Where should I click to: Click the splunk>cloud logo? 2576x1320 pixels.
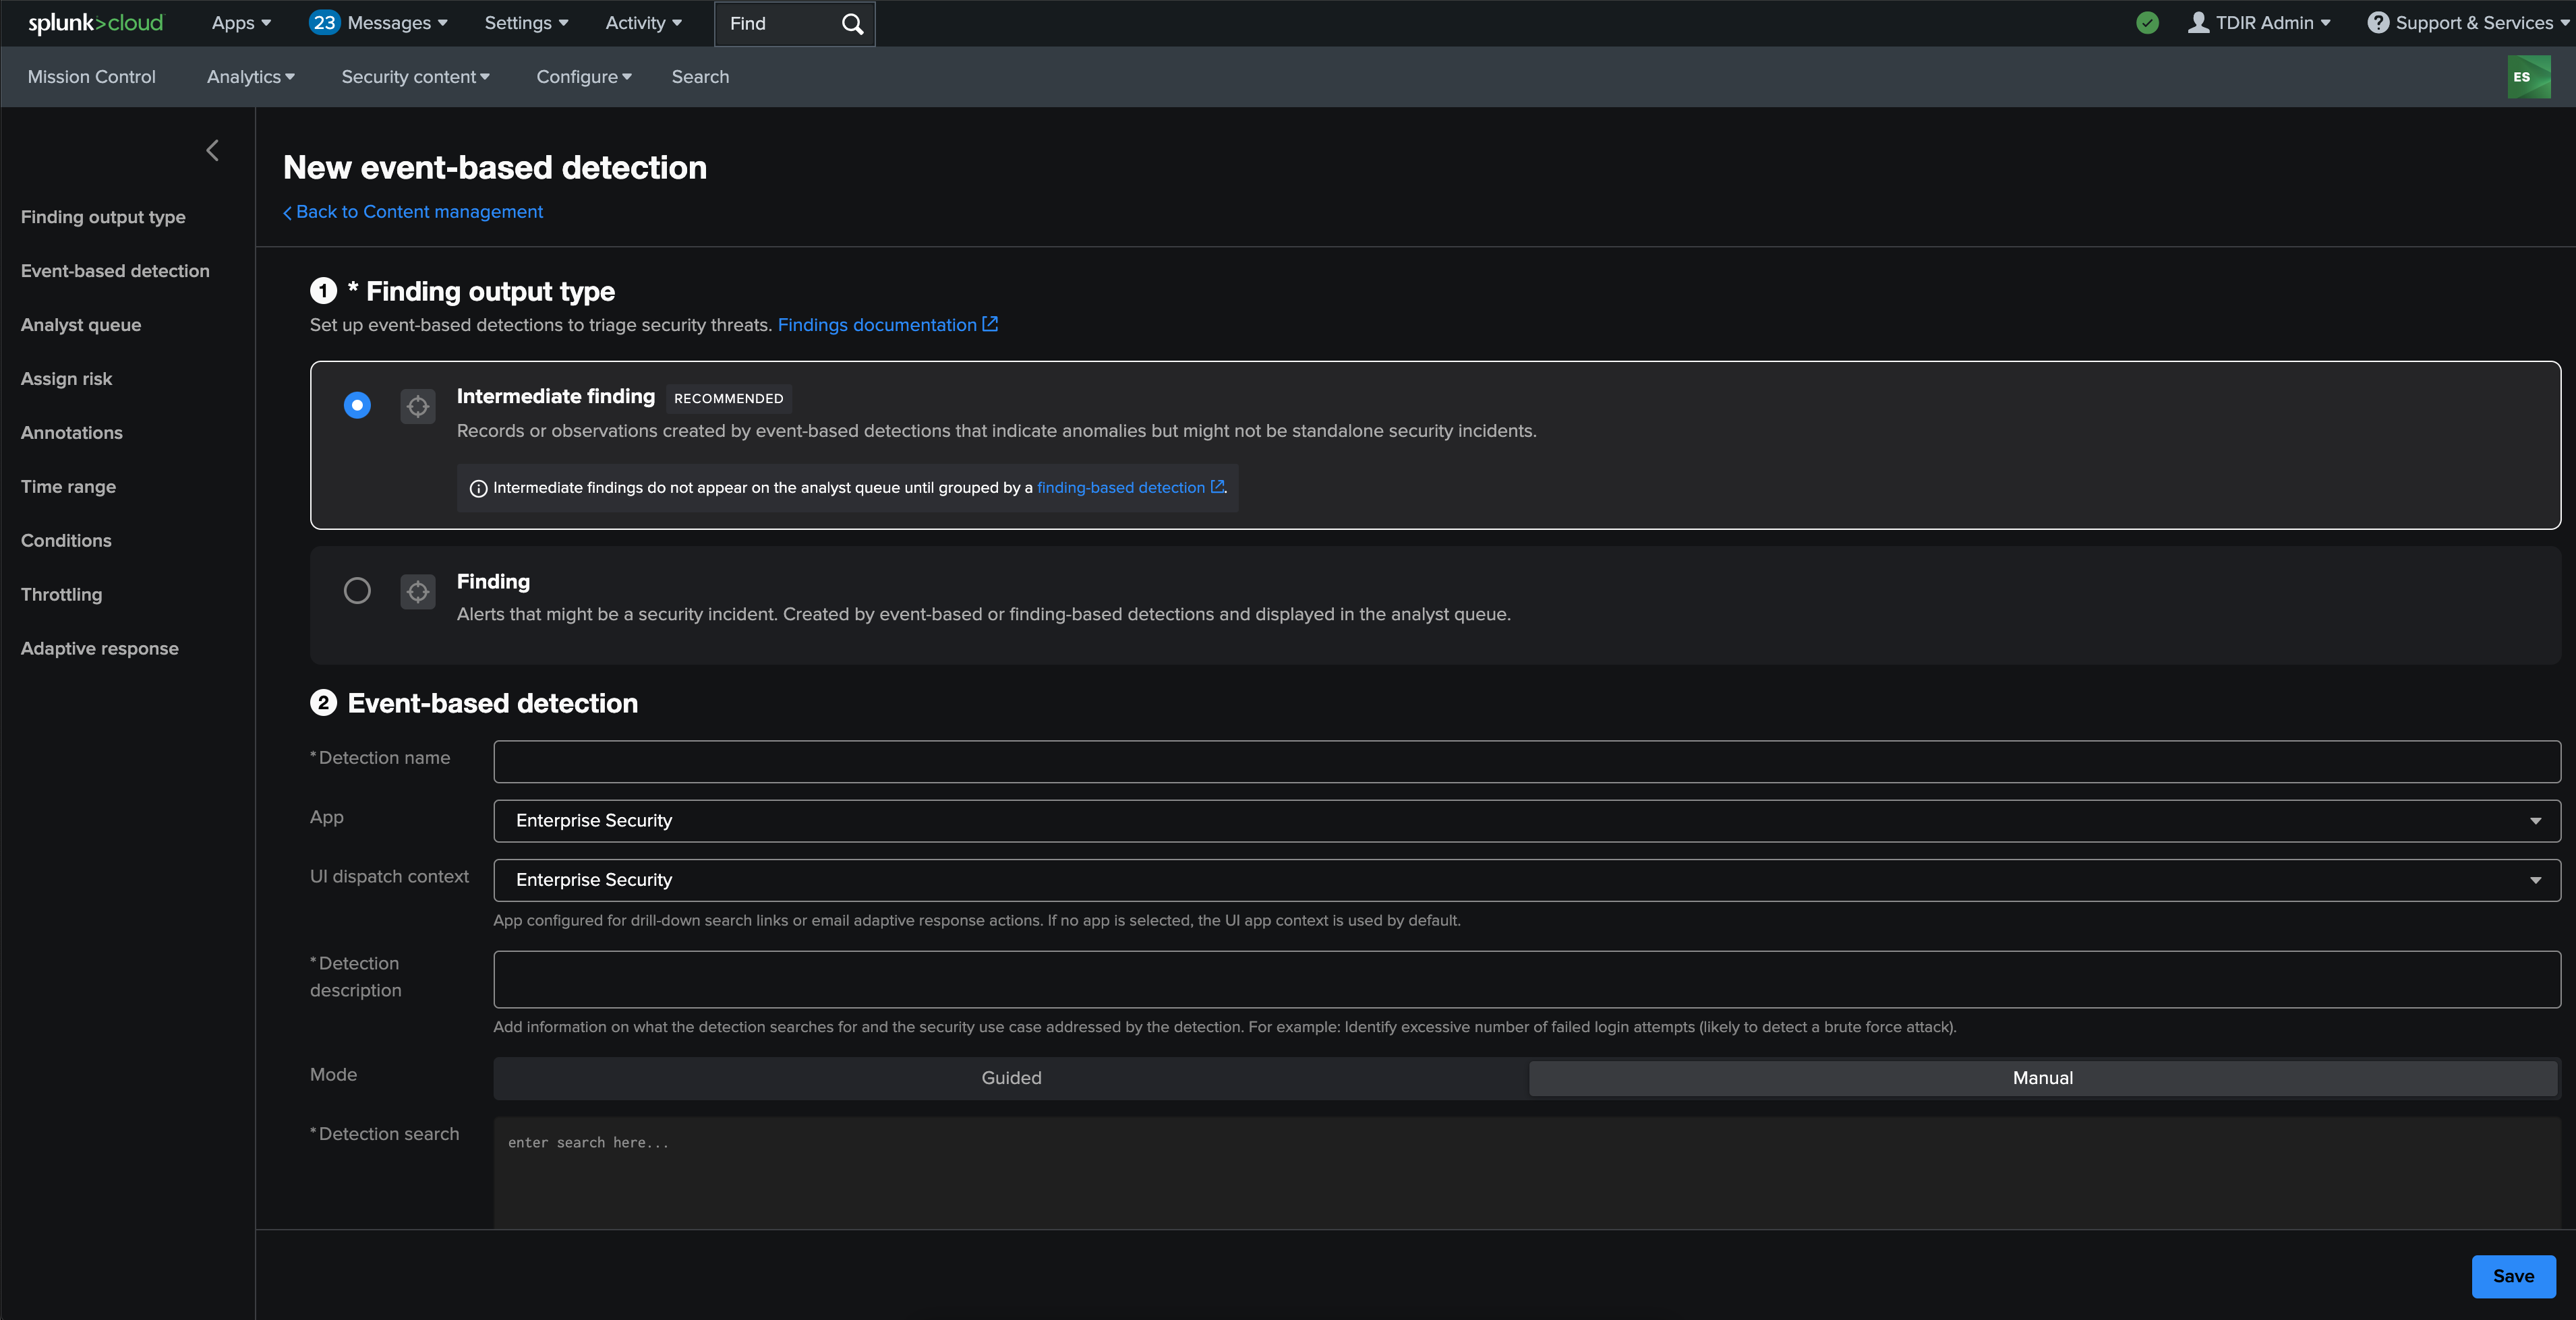click(x=96, y=23)
